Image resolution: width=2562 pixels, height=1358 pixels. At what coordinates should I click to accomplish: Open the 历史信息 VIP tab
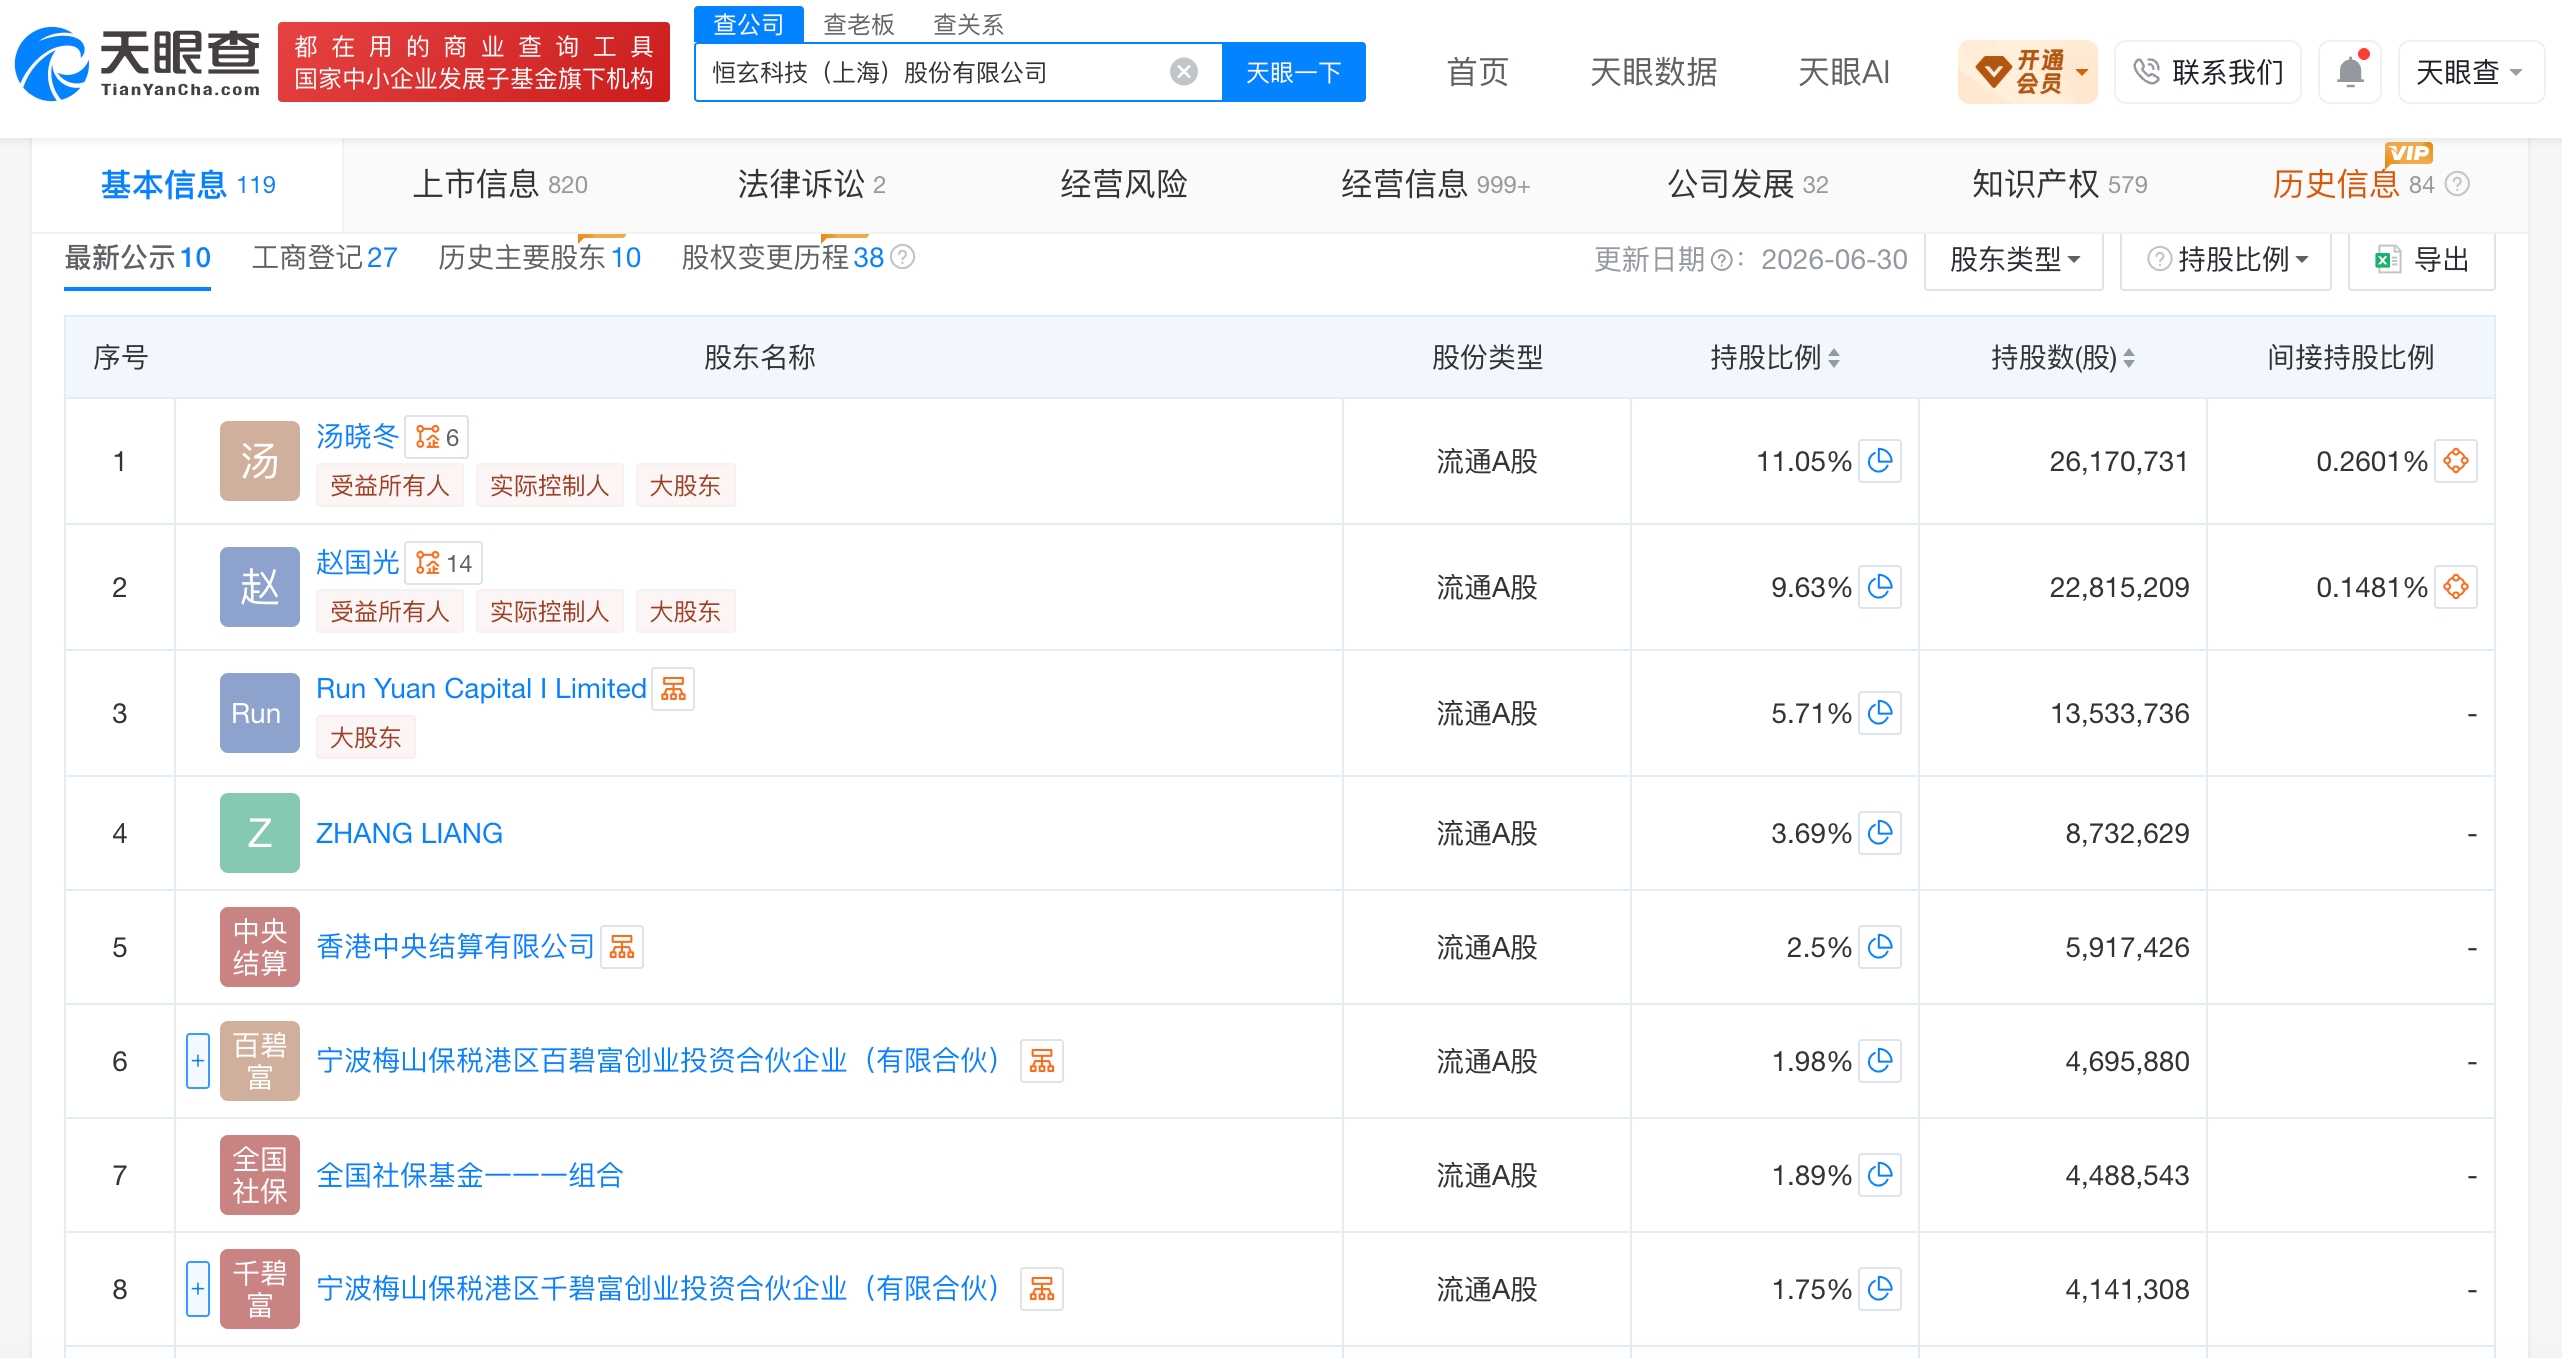[x=2352, y=184]
